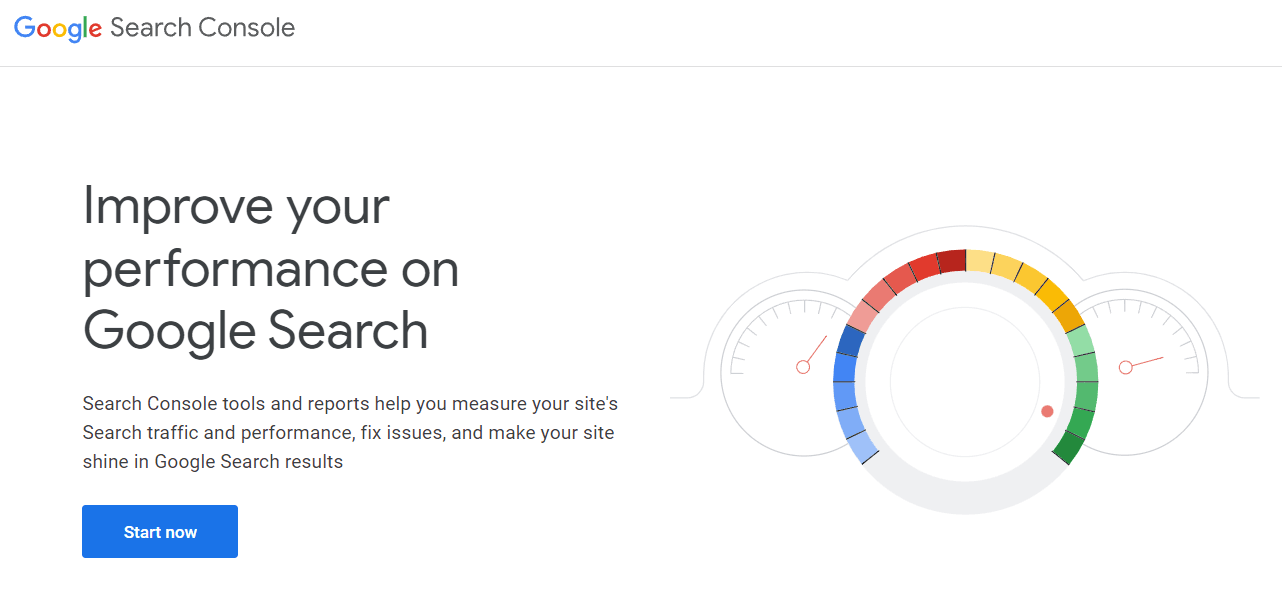Select the pale yellow segment of the dial

point(980,262)
